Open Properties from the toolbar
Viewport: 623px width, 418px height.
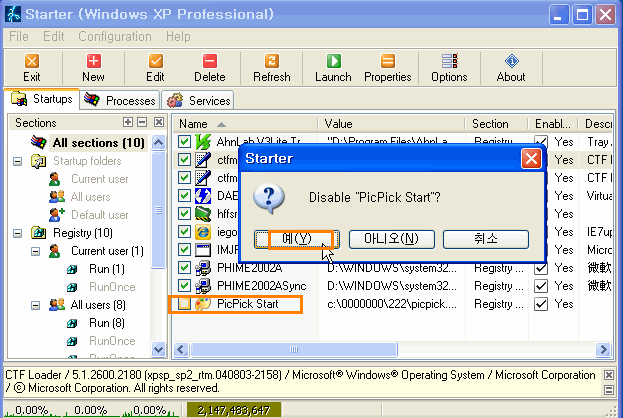click(x=388, y=68)
